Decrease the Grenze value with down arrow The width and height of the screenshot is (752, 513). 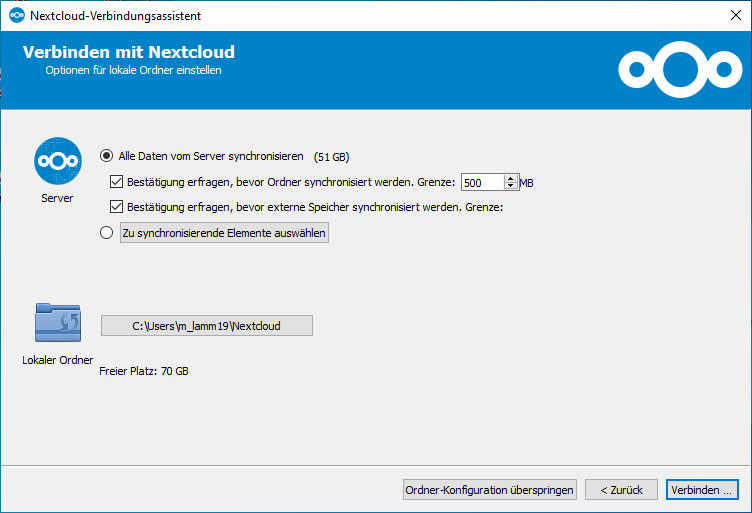coord(511,187)
